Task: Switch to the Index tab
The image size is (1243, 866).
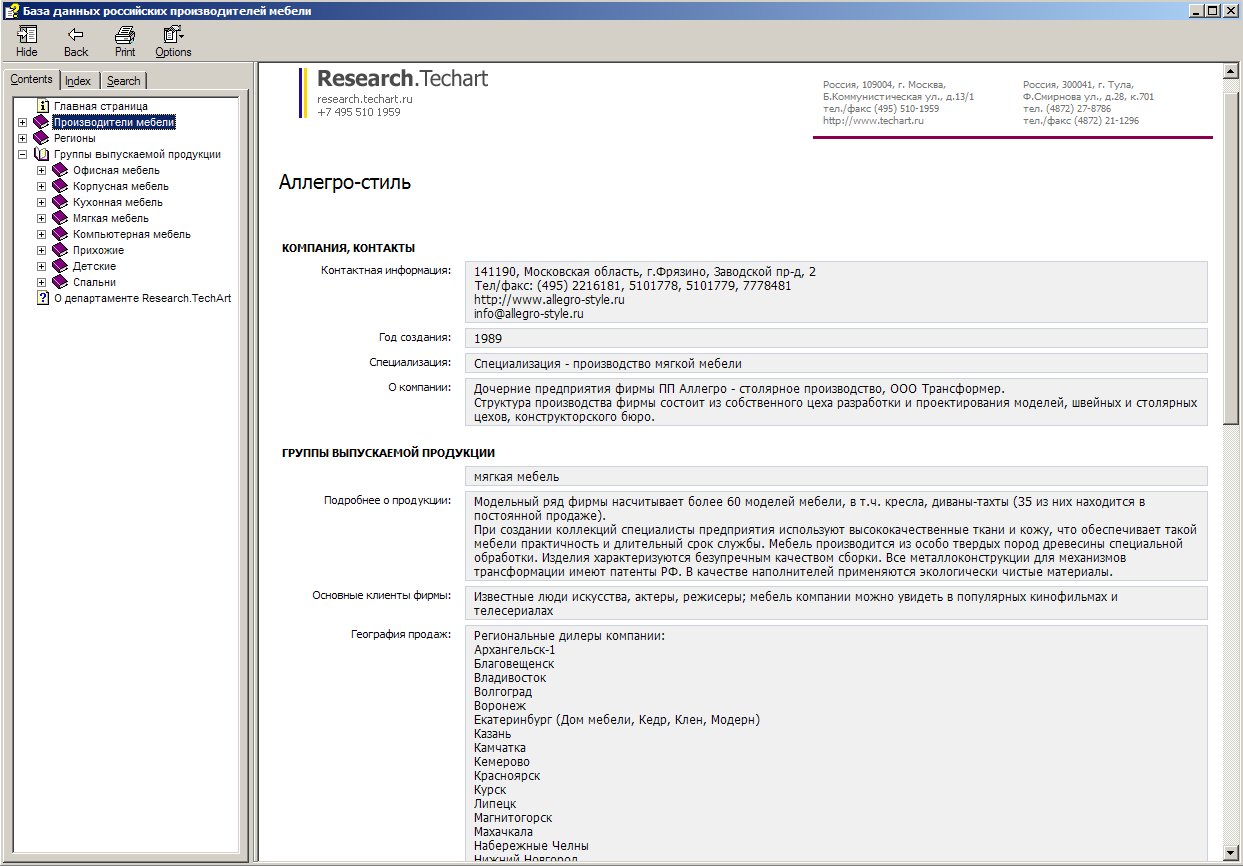Action: click(78, 81)
